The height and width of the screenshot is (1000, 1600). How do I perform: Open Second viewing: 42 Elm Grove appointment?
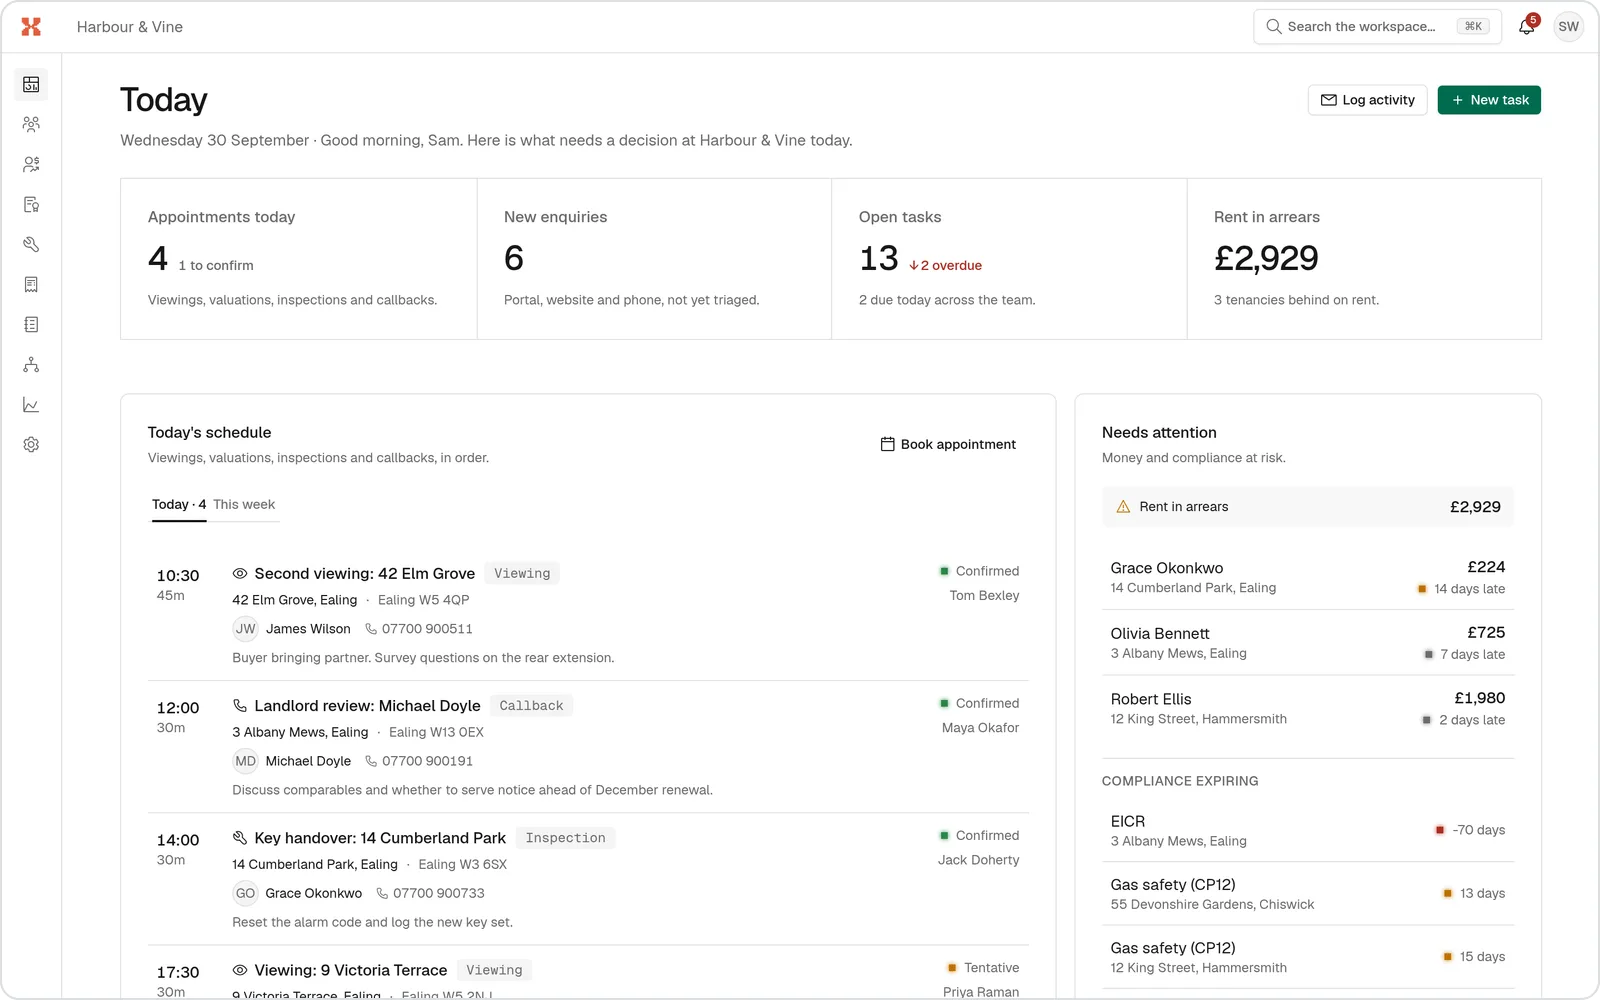(588, 615)
